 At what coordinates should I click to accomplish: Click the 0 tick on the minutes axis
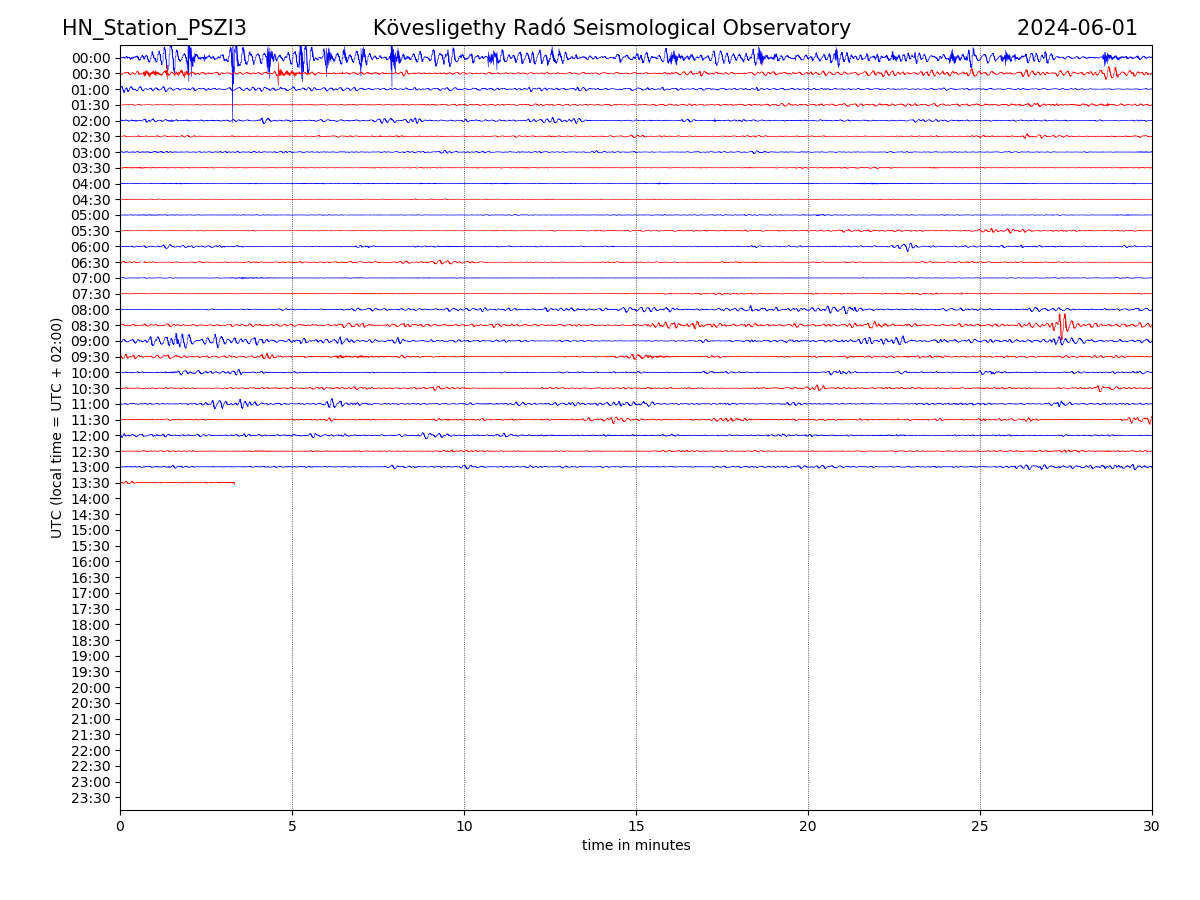click(x=120, y=826)
